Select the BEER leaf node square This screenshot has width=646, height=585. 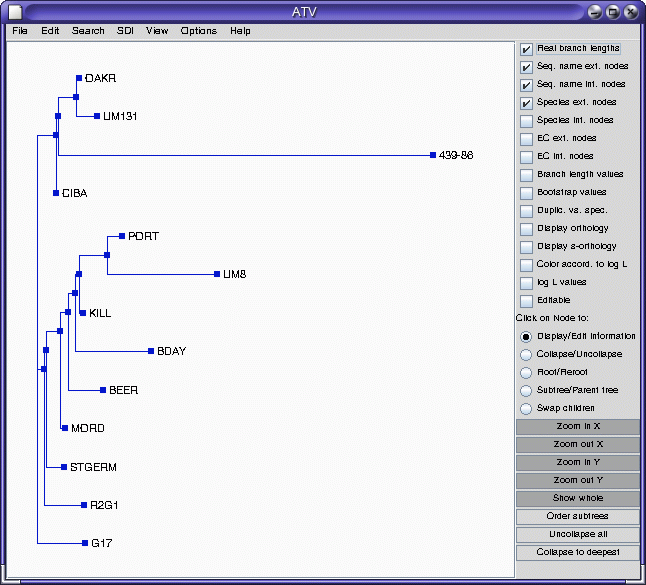click(x=102, y=390)
